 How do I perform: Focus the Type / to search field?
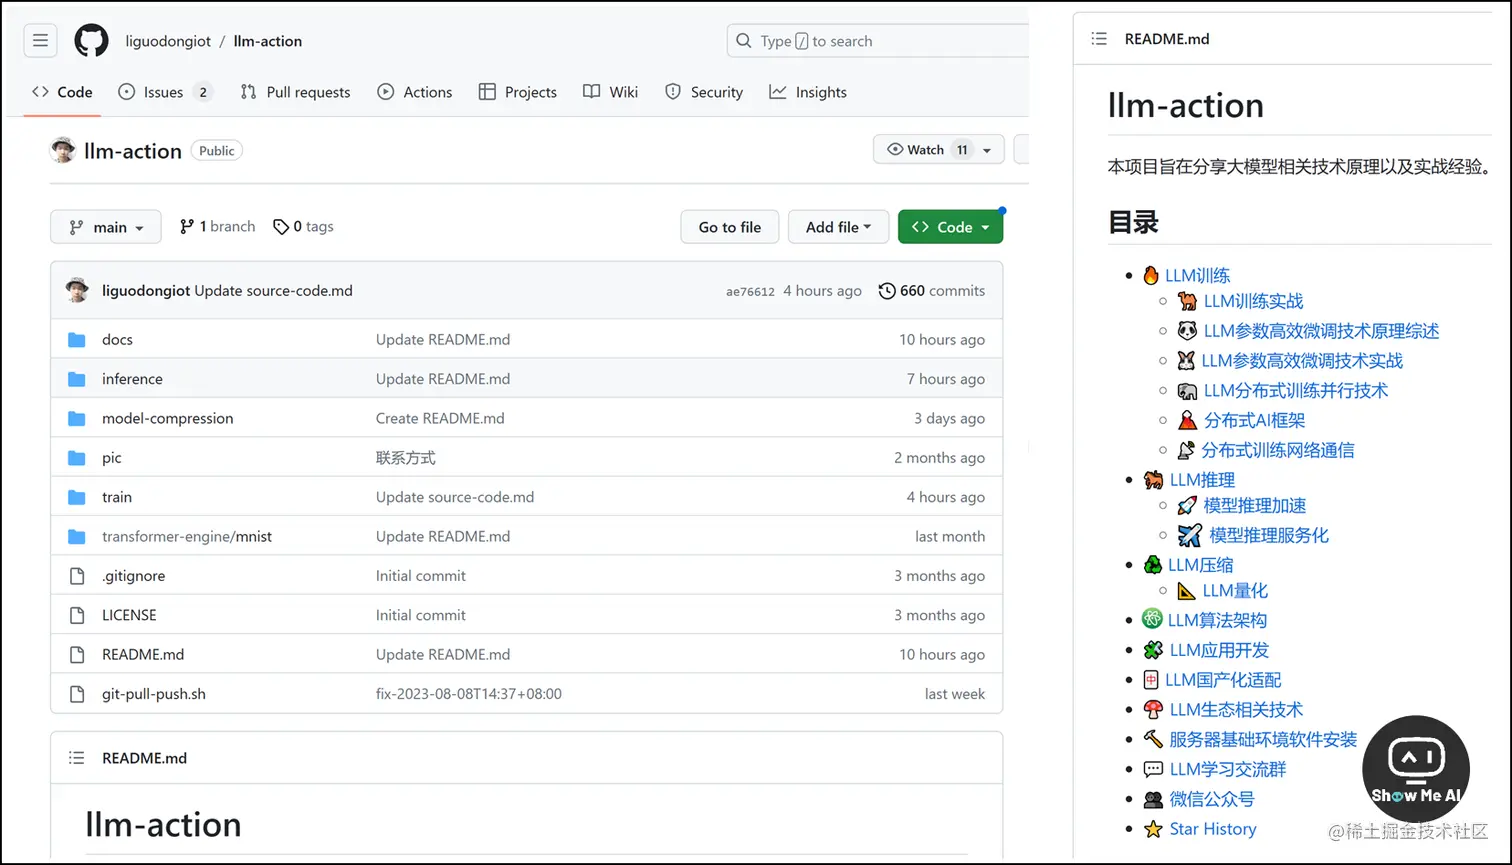point(877,41)
